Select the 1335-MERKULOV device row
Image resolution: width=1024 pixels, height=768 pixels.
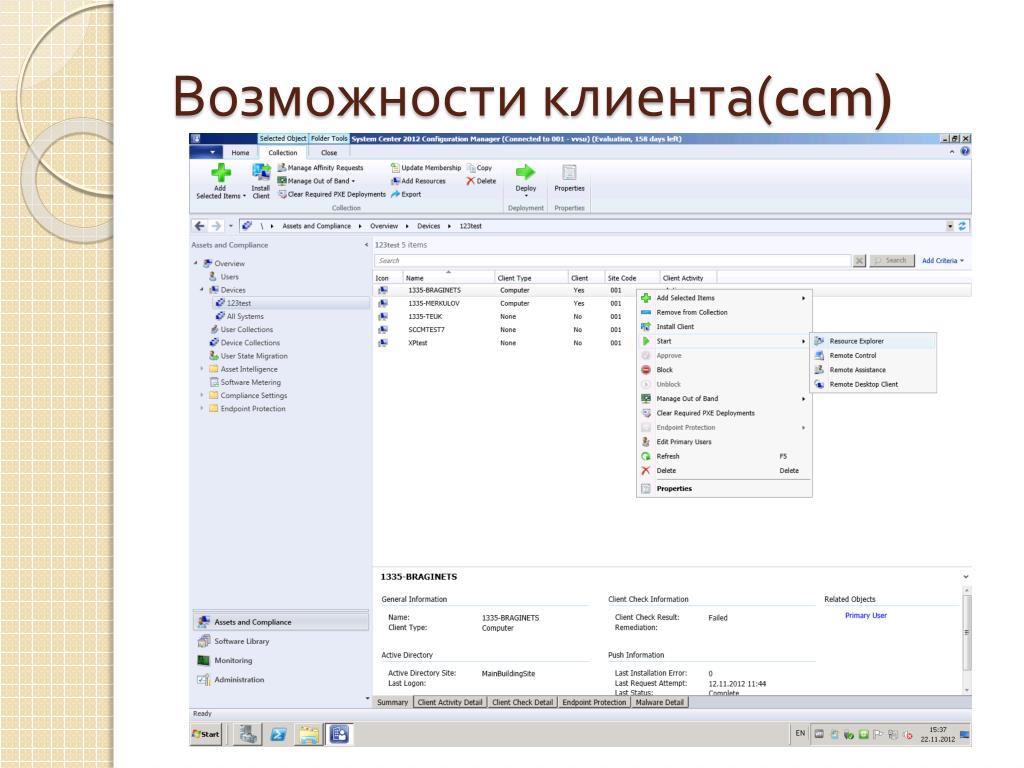[672, 303]
